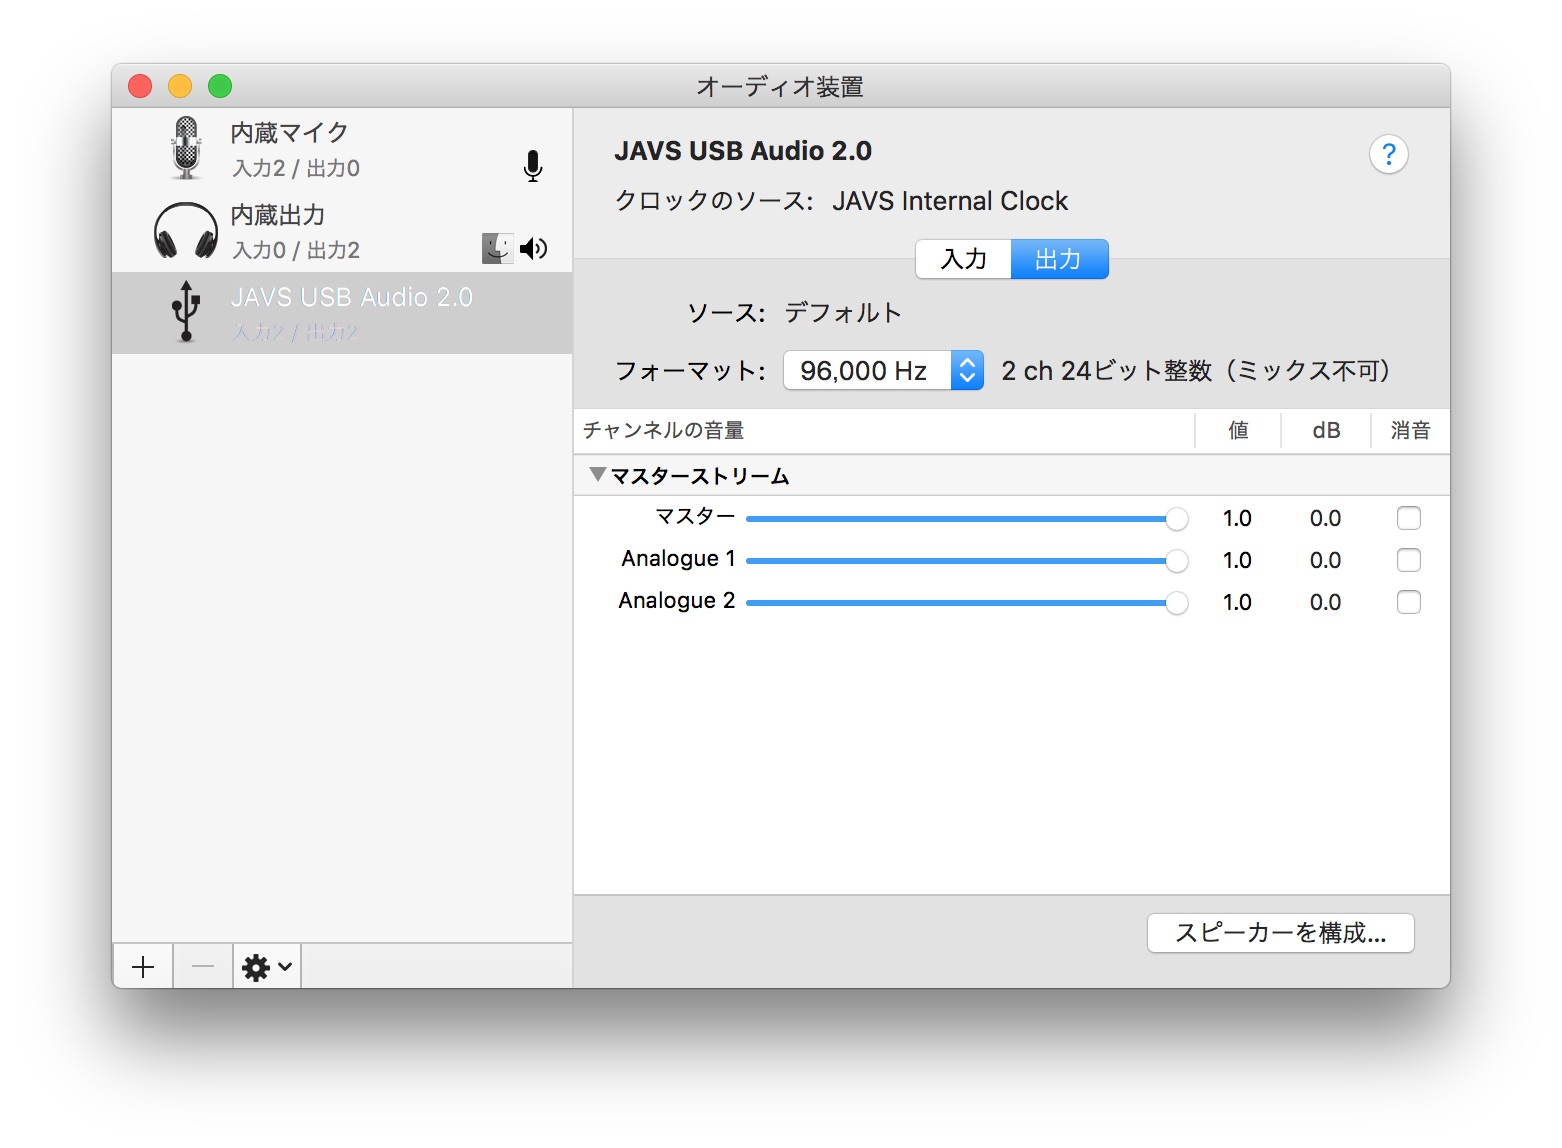This screenshot has width=1562, height=1148.
Task: Click the チャンネルの音量 column header
Action: 664,431
